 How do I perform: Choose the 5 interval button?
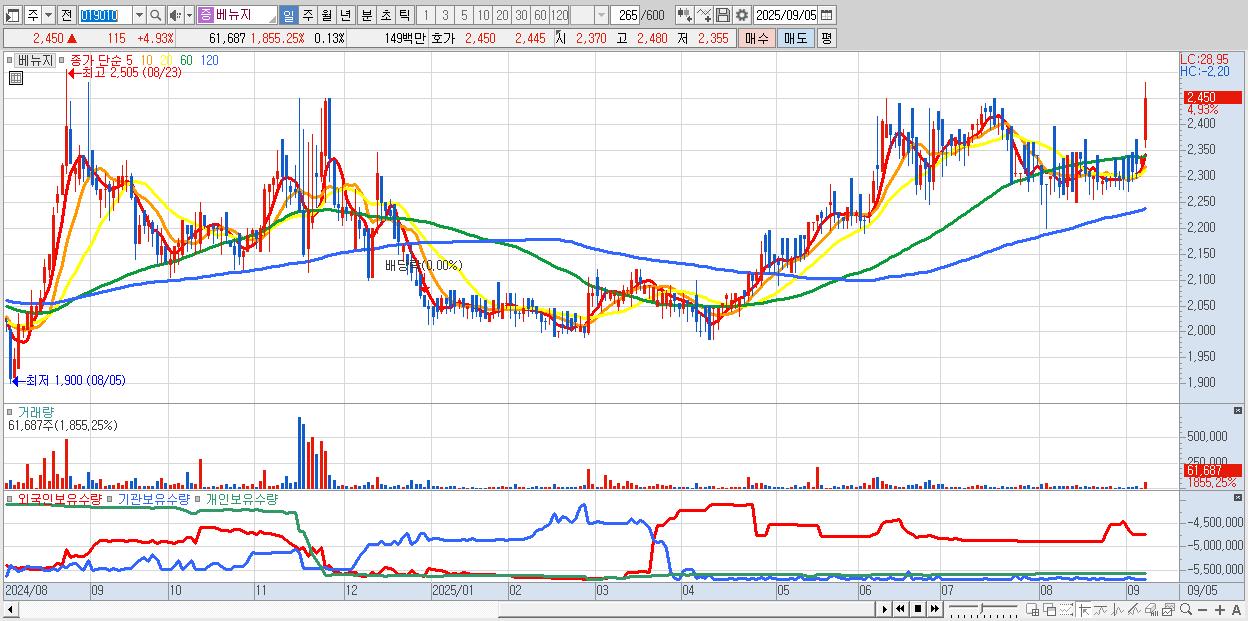point(463,15)
